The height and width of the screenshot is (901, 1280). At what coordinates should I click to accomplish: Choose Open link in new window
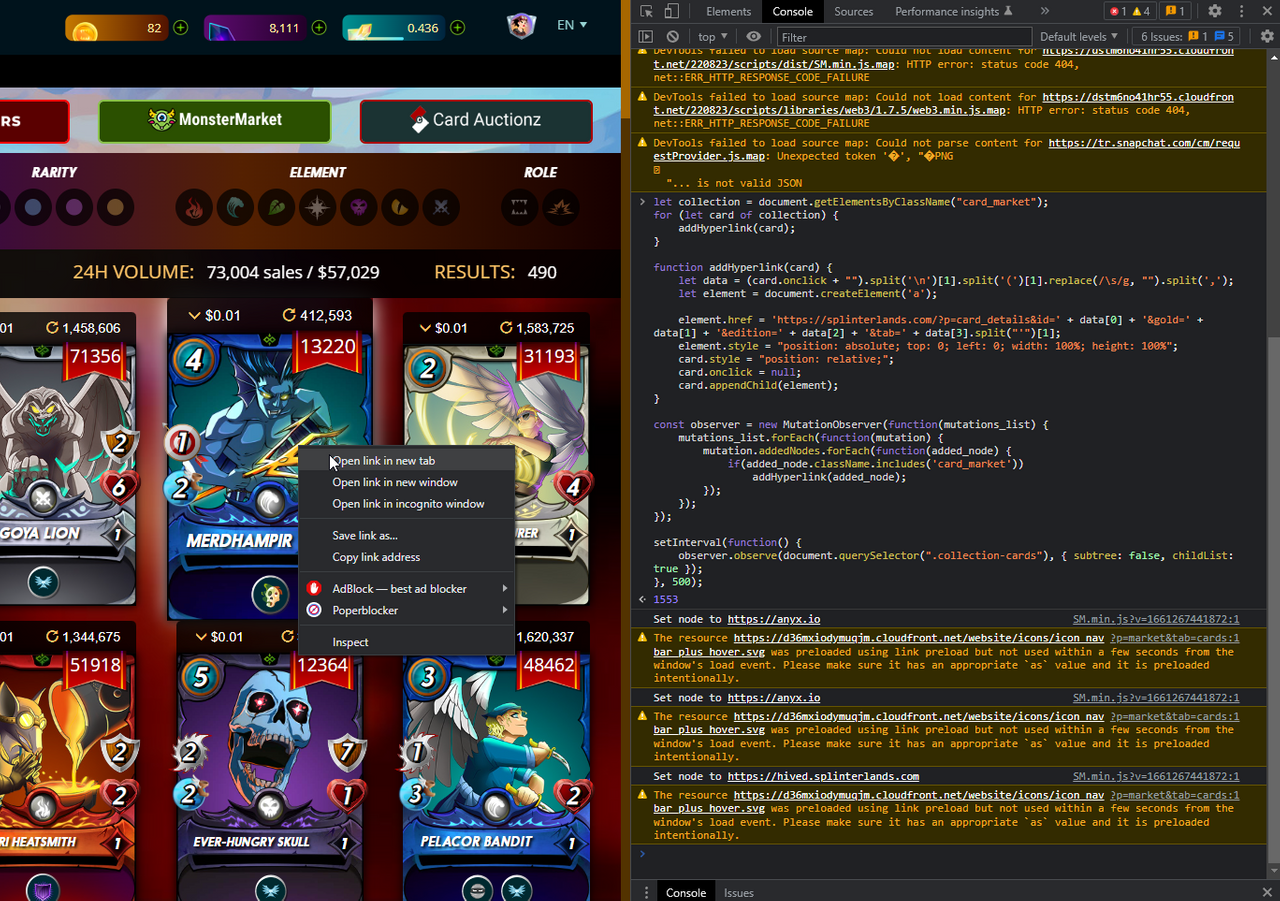[407, 482]
